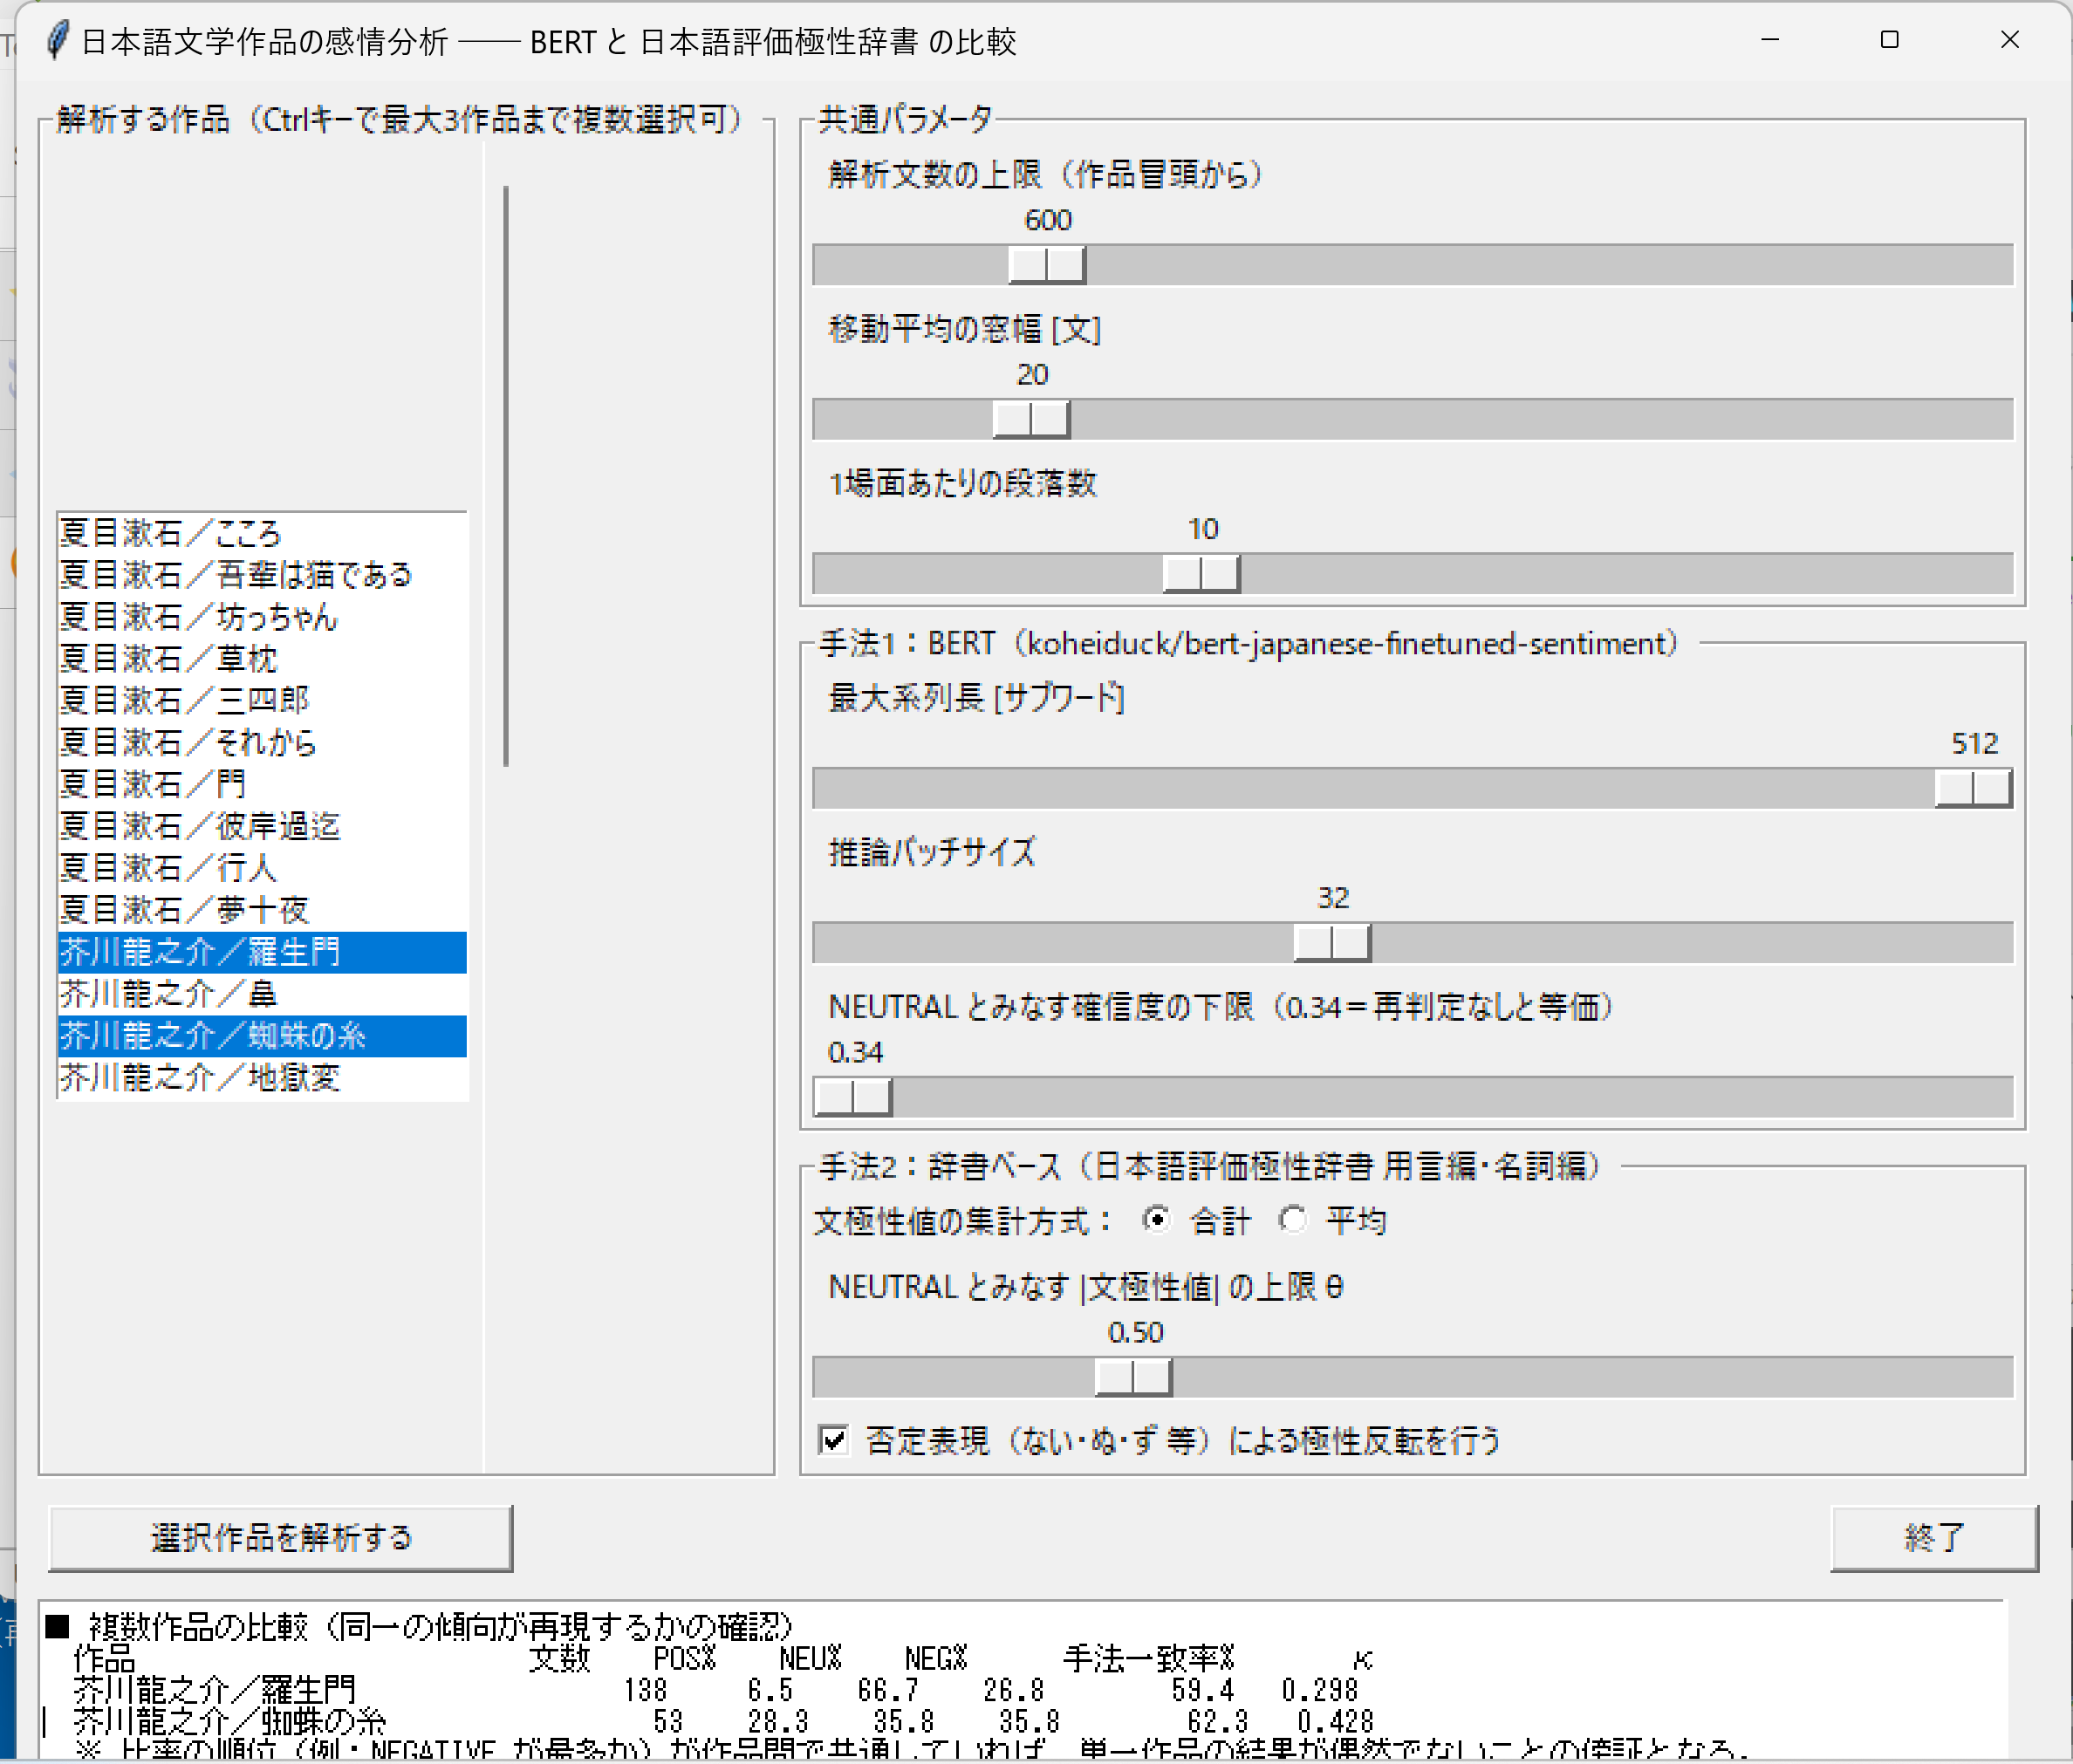This screenshot has width=2073, height=1764.
Task: Pick 夏目漱石／三四郎 list row
Action: 263,701
